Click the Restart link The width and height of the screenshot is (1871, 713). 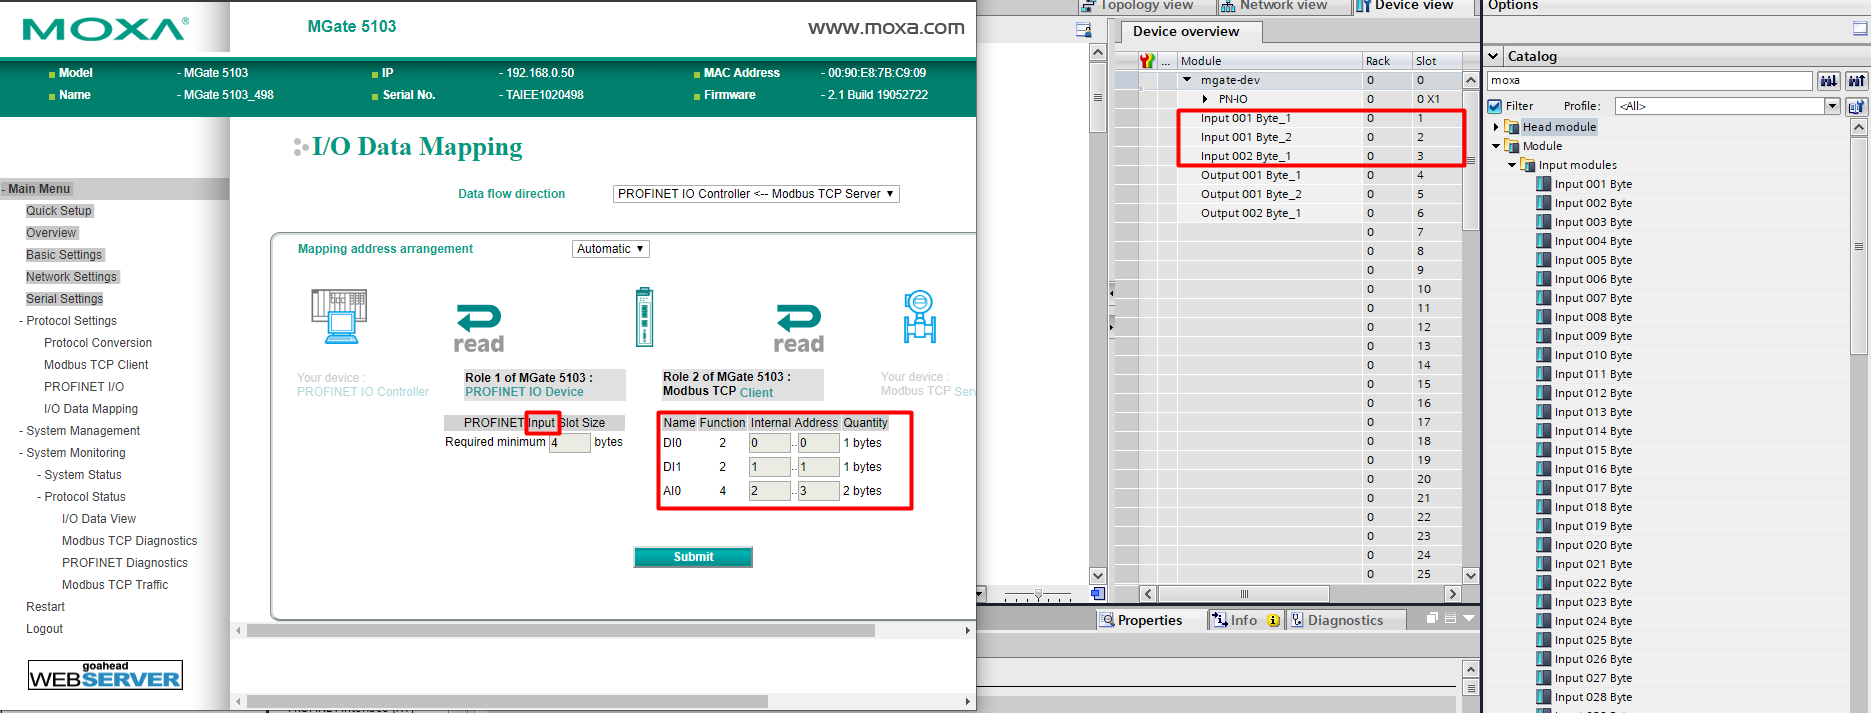45,607
